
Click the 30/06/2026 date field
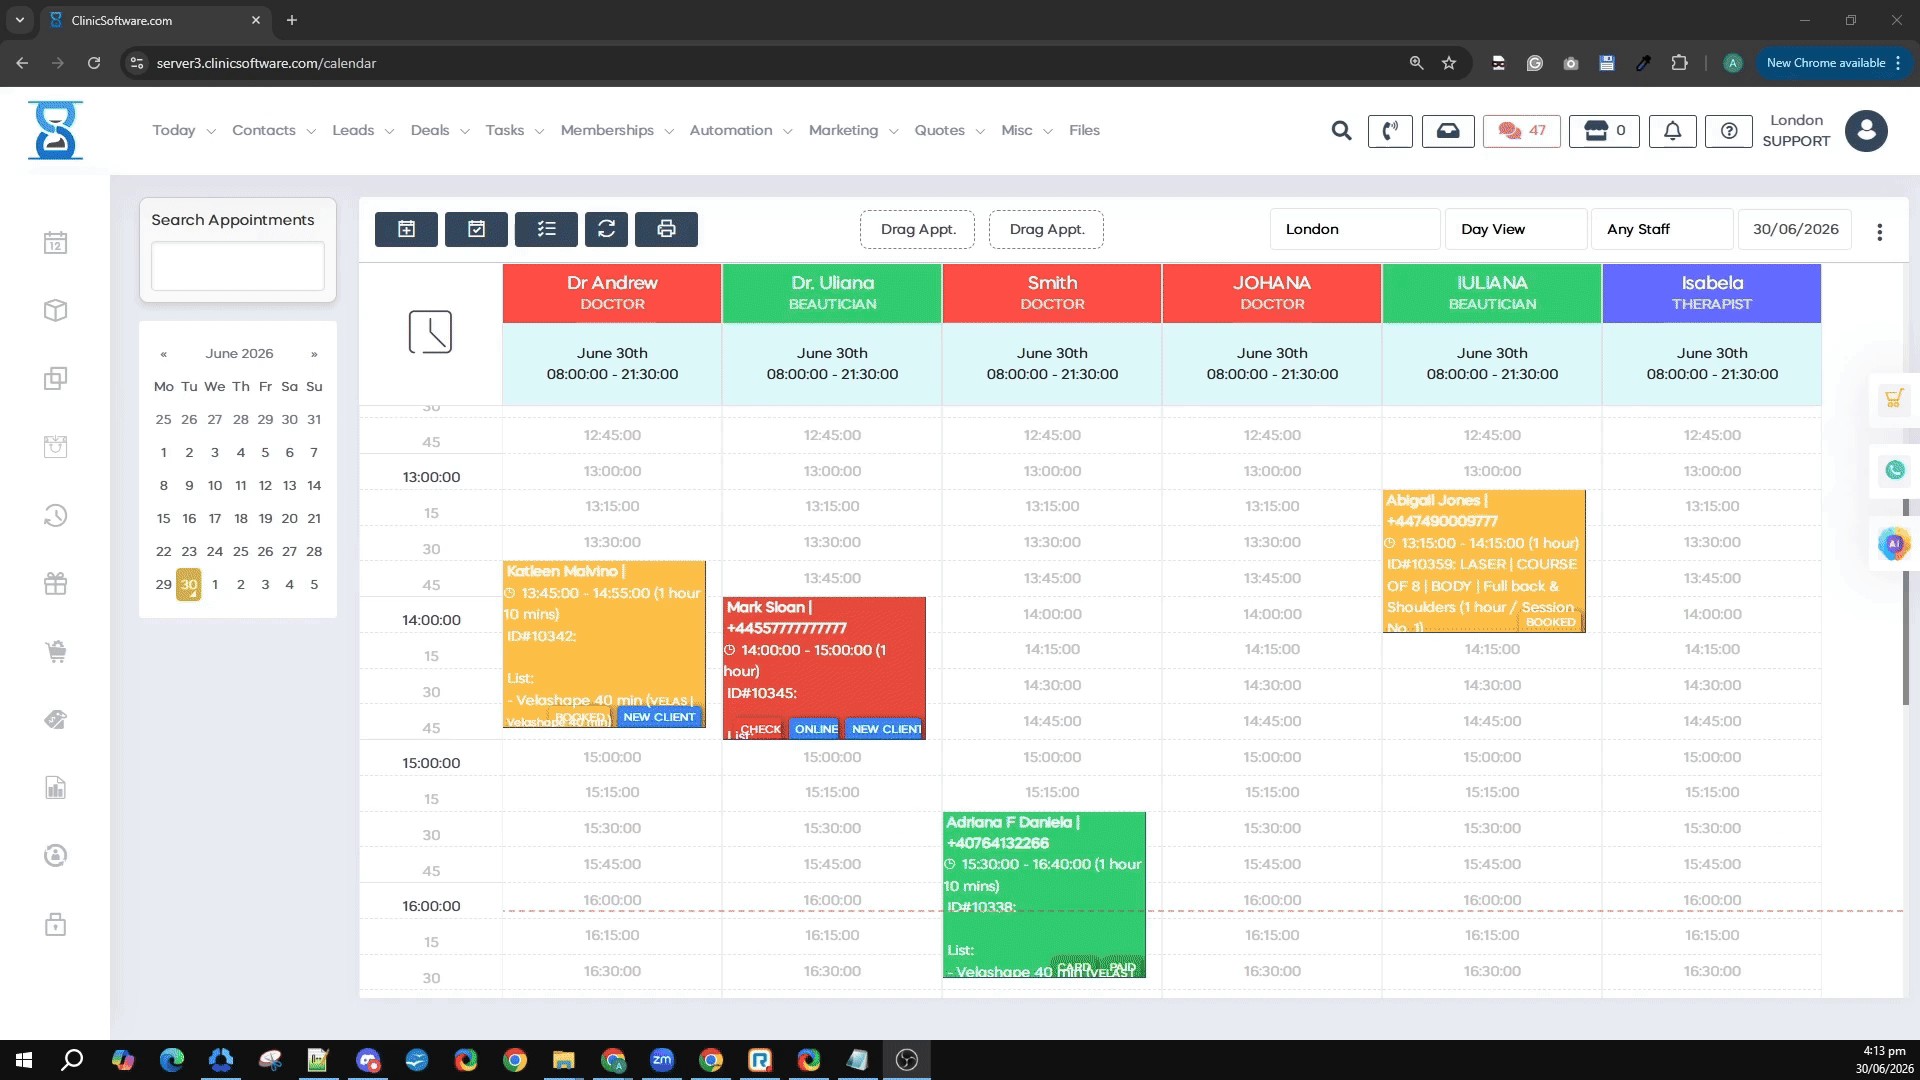1795,229
